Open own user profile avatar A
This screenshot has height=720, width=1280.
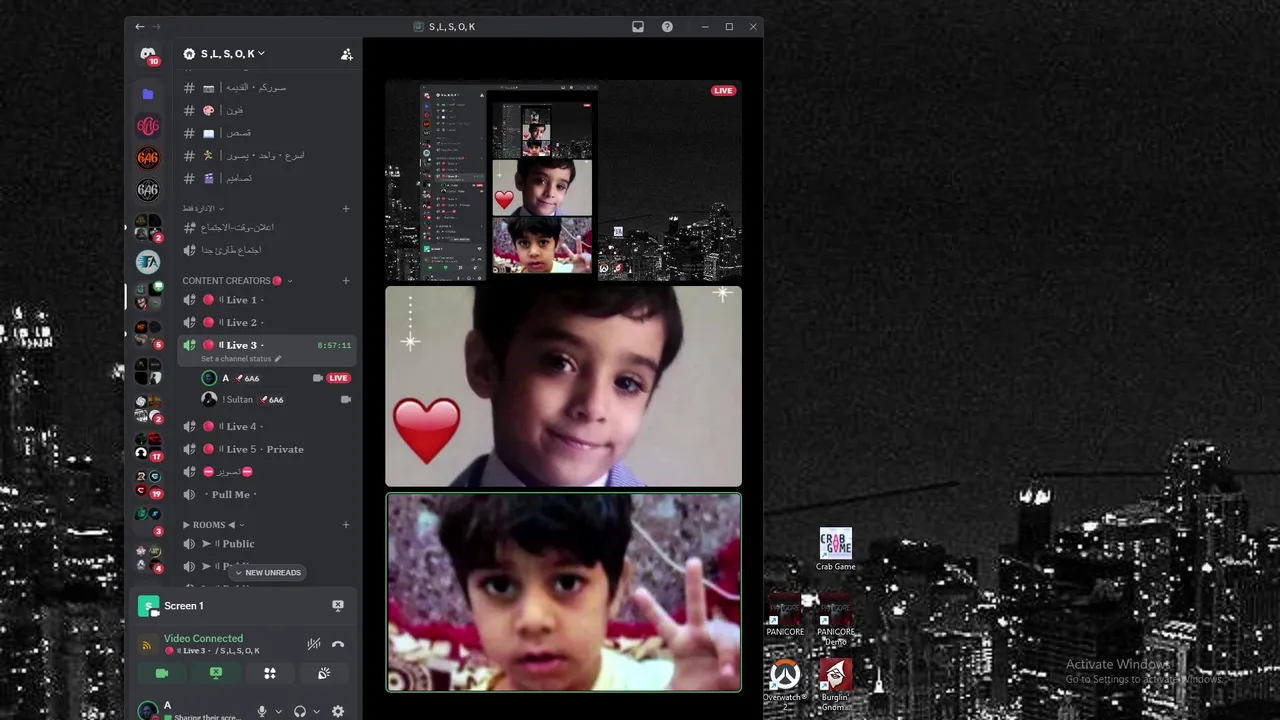click(148, 711)
